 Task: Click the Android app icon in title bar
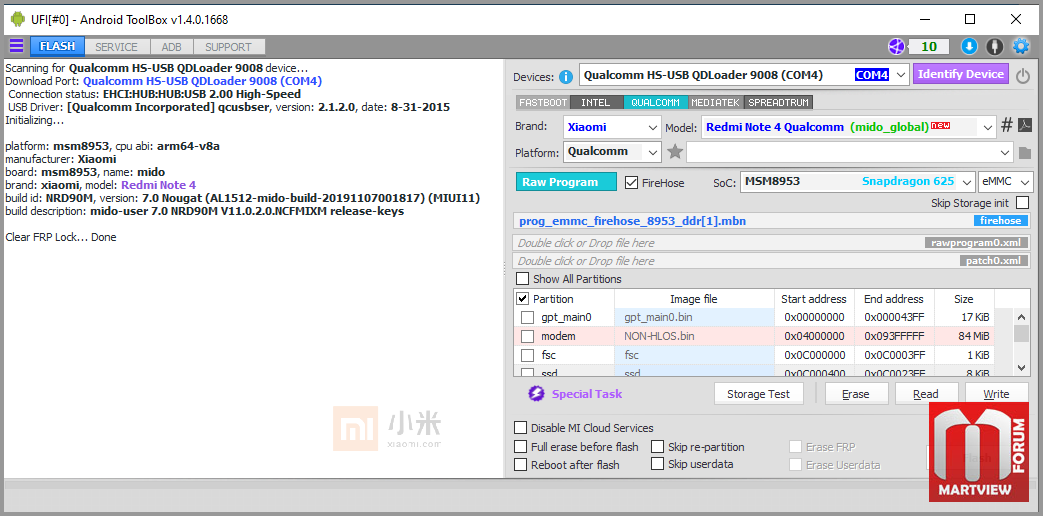tap(18, 19)
